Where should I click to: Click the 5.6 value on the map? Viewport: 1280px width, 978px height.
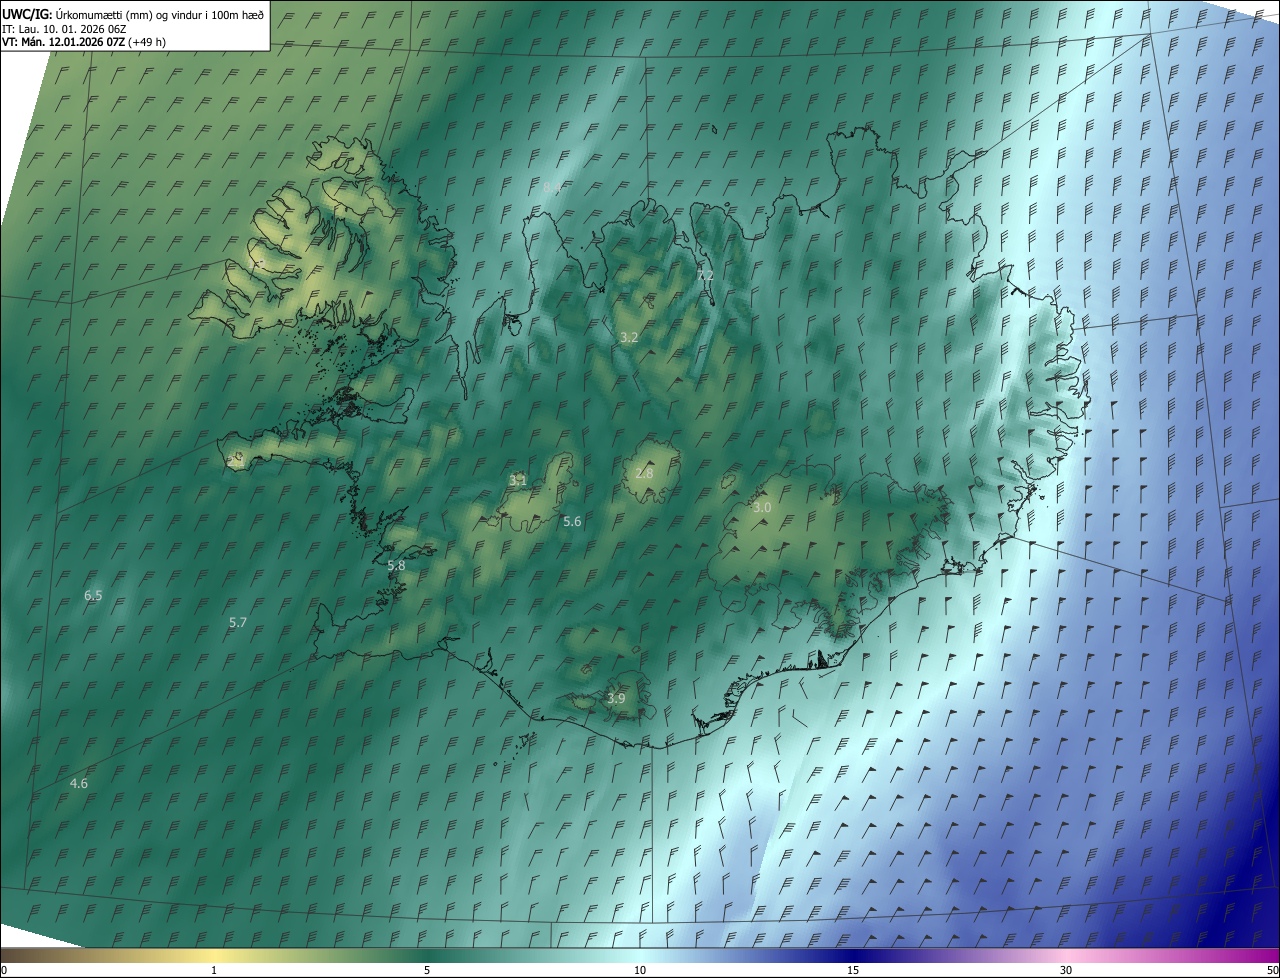572,521
